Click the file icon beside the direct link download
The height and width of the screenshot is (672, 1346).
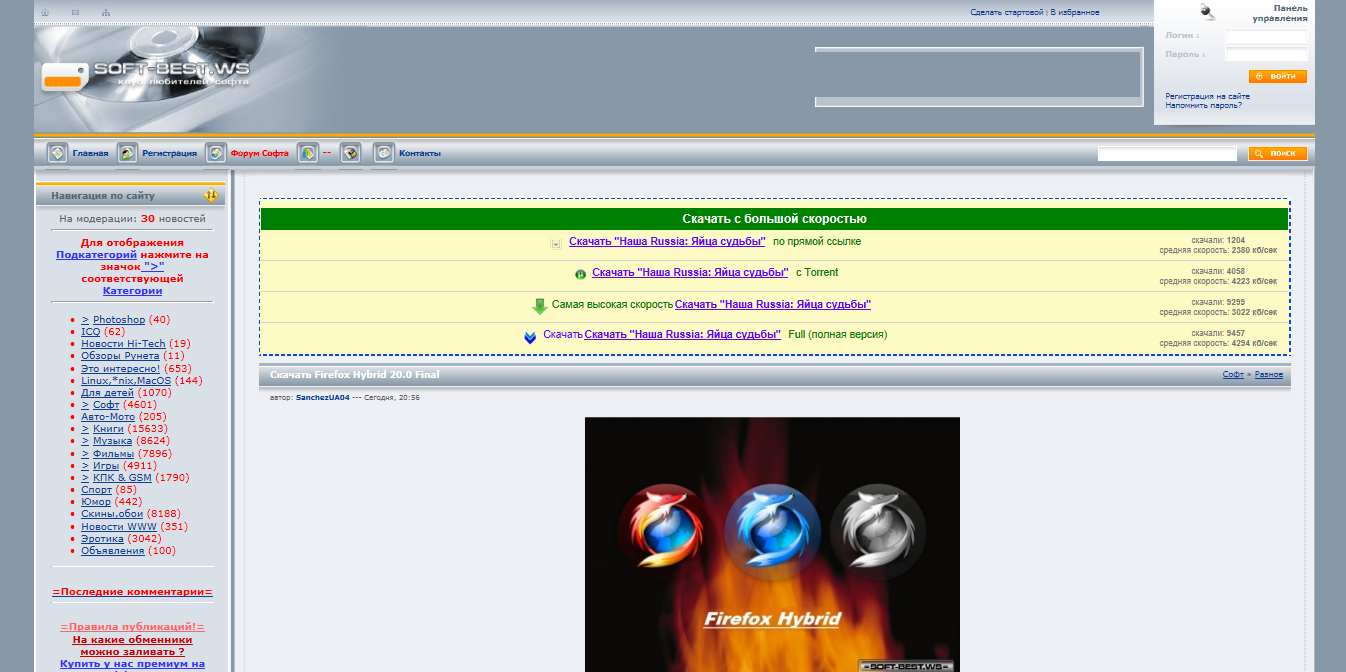tap(556, 243)
